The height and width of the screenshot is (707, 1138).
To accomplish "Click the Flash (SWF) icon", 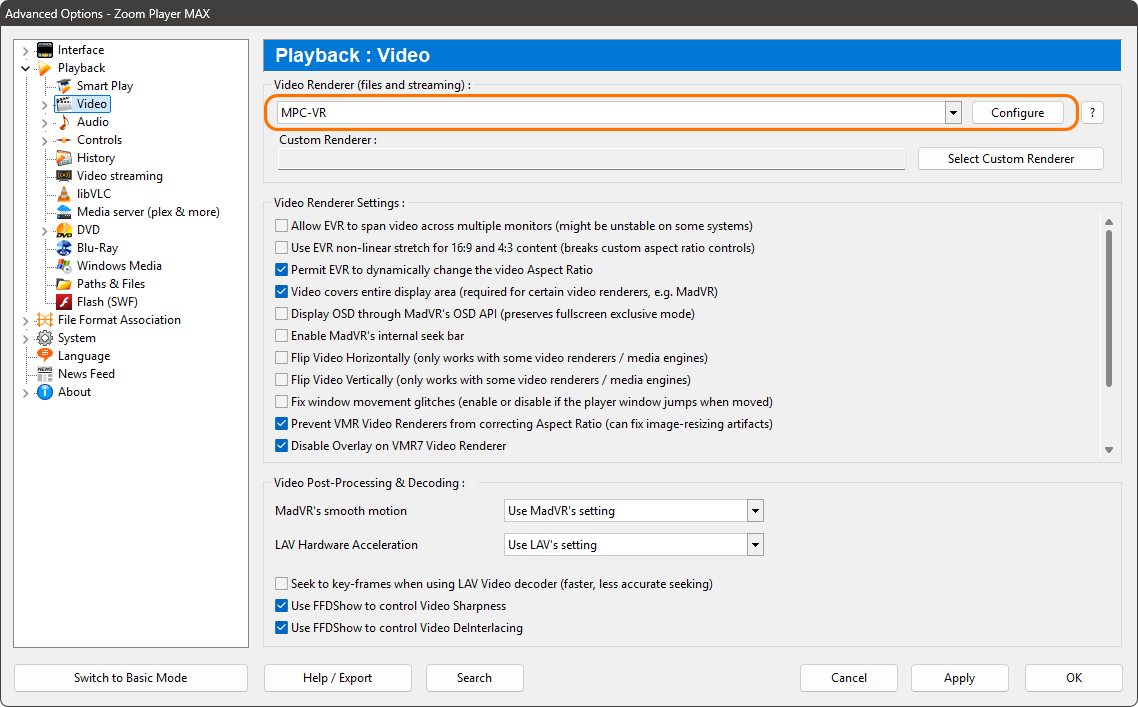I will (65, 302).
